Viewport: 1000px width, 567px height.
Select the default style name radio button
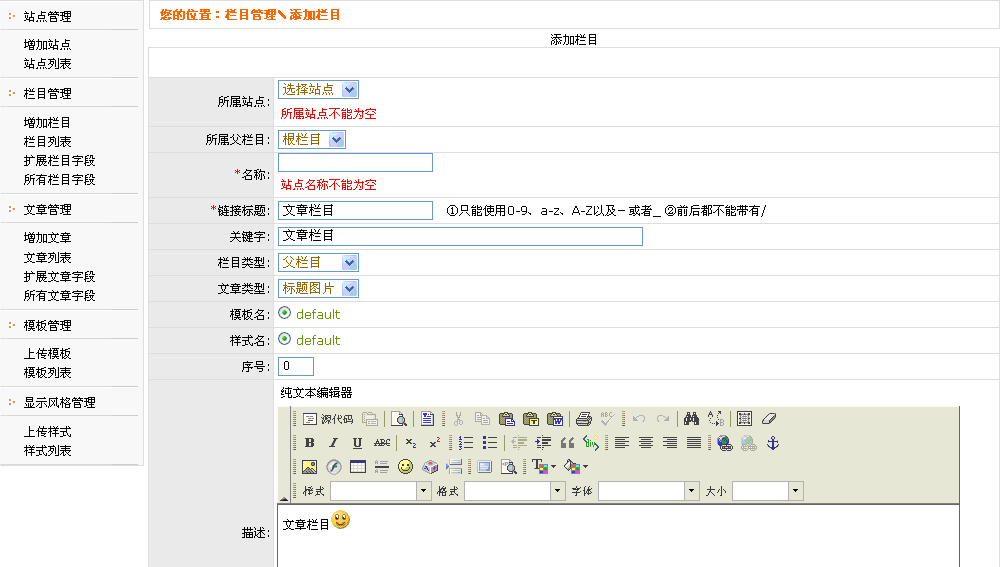285,340
